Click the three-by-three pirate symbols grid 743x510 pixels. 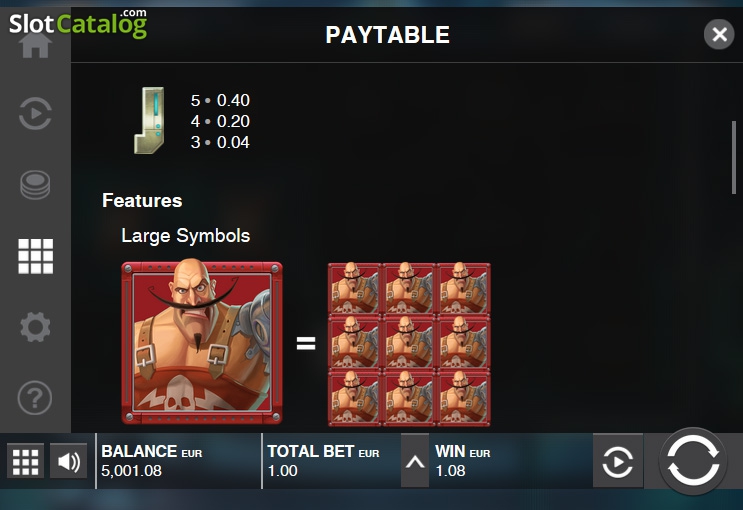(409, 345)
